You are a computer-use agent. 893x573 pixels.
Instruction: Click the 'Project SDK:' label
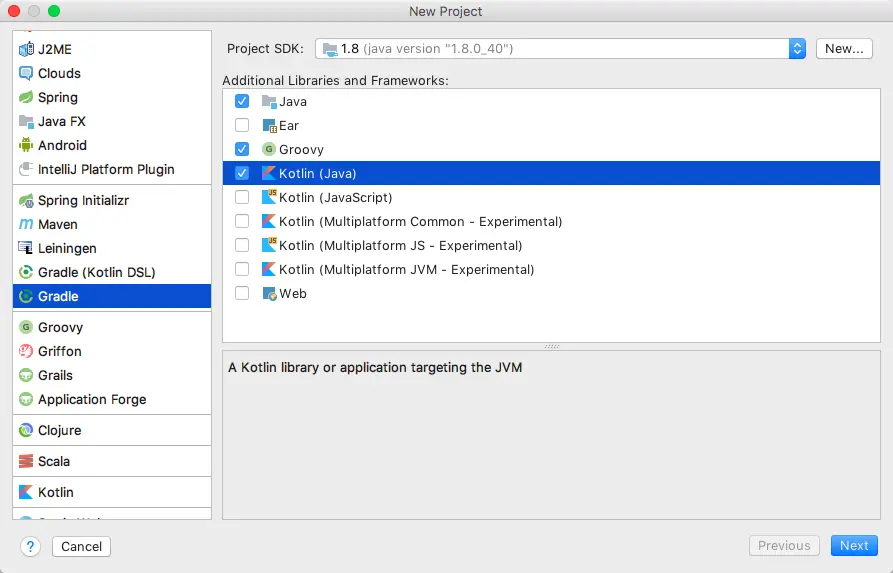[x=265, y=49]
